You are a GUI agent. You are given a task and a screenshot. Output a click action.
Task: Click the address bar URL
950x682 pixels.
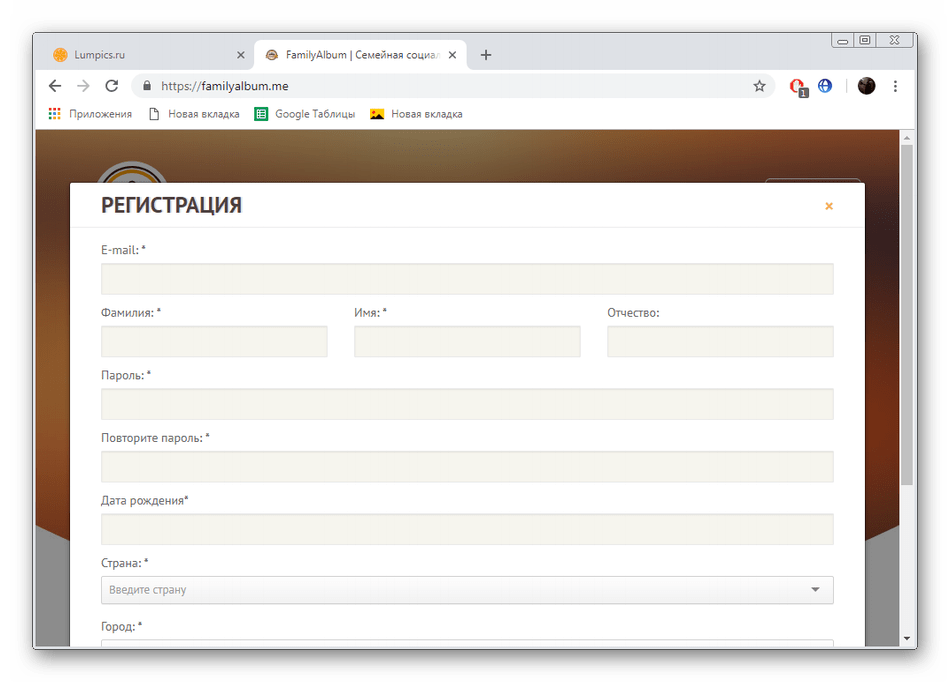coord(224,86)
